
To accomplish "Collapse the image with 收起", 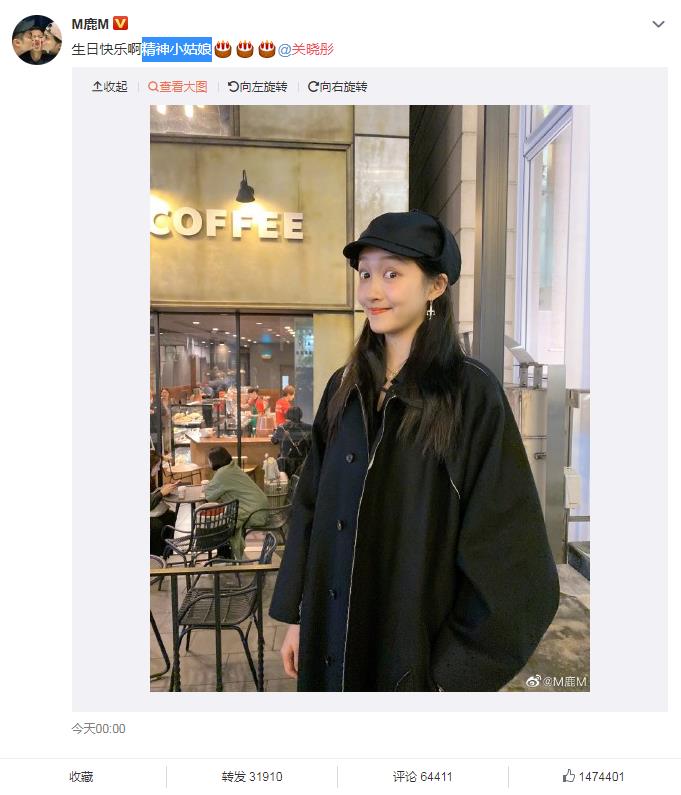I will (x=110, y=87).
